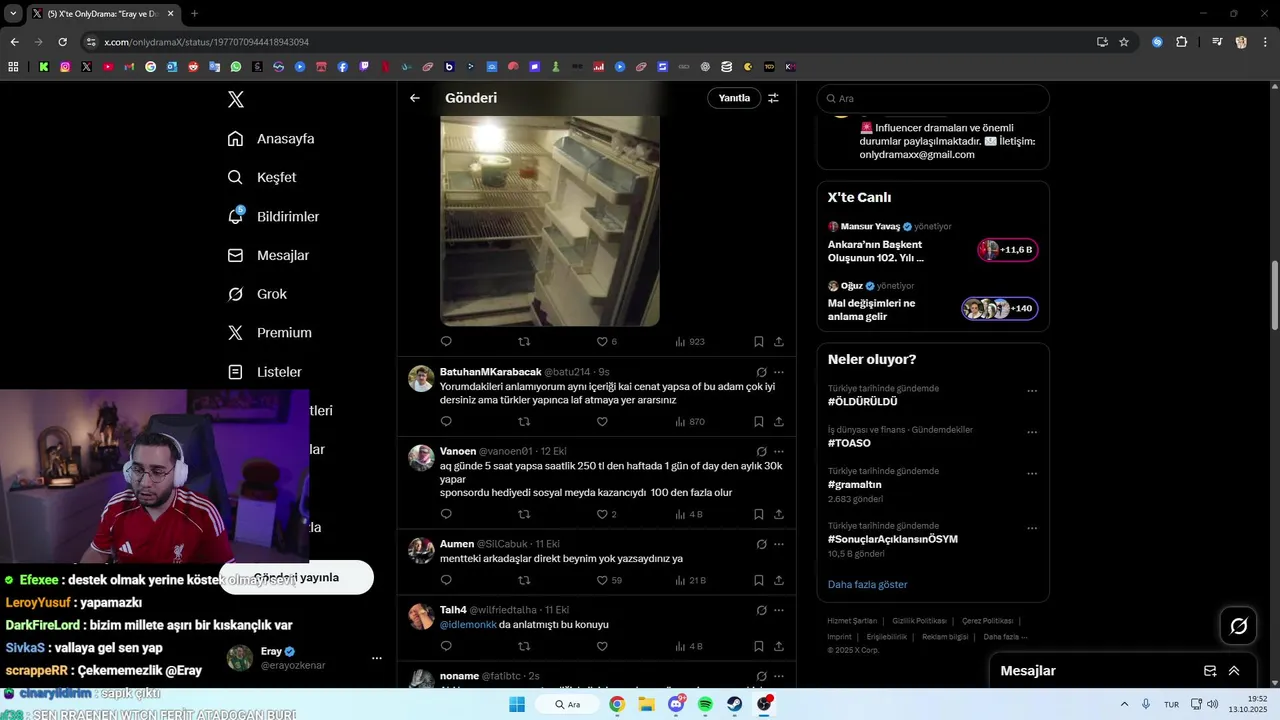Bookmark this page star icon

(x=1124, y=42)
